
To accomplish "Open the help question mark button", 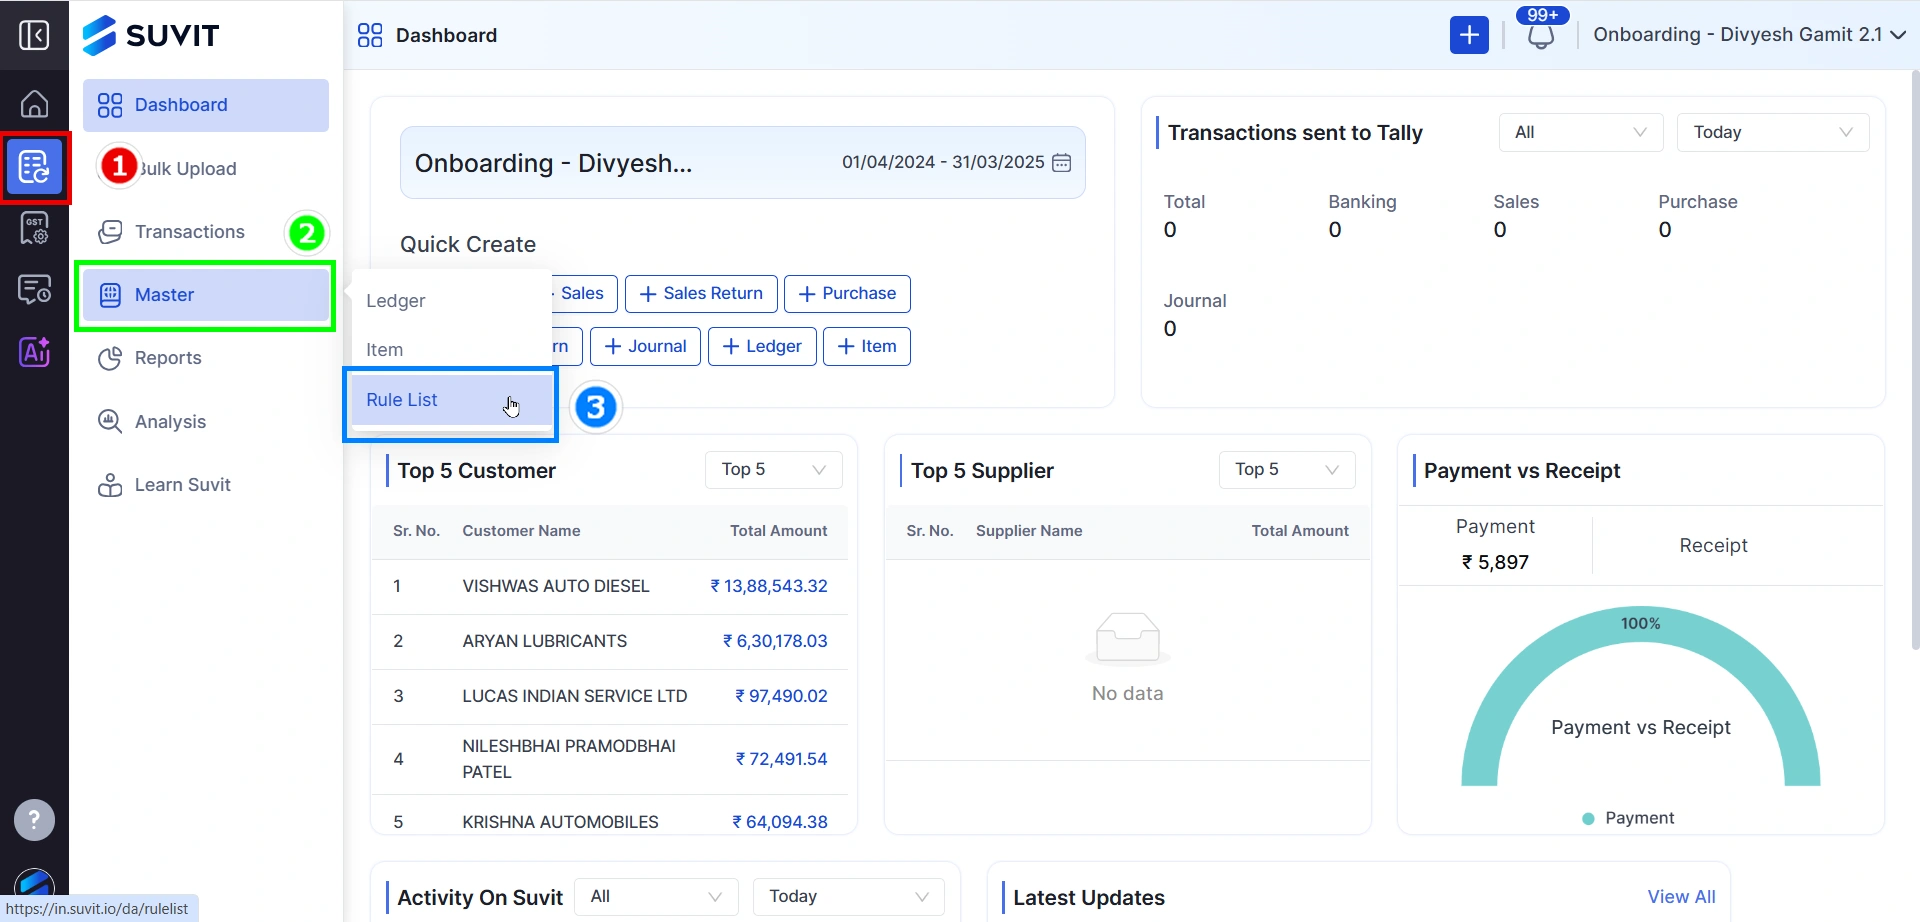I will click(34, 820).
